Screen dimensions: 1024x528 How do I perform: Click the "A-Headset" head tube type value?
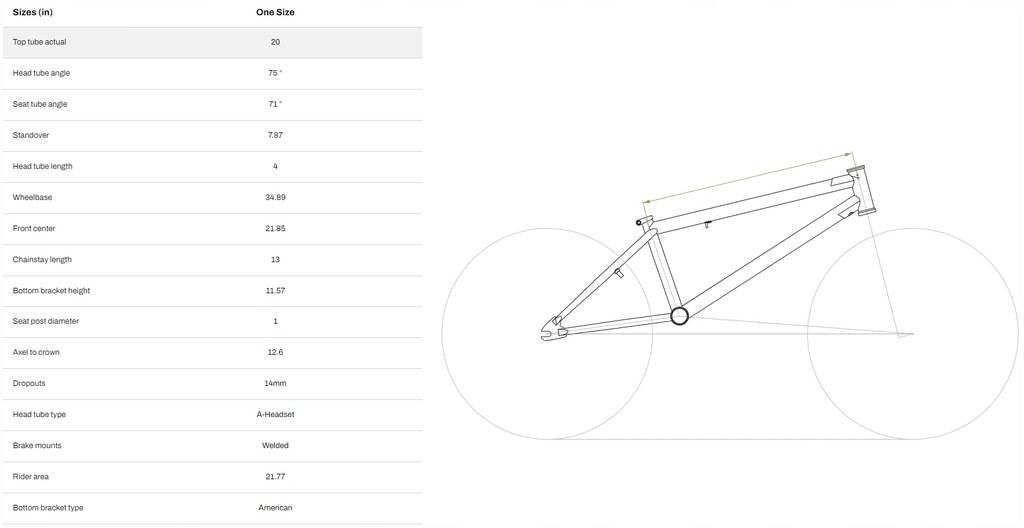coord(275,414)
